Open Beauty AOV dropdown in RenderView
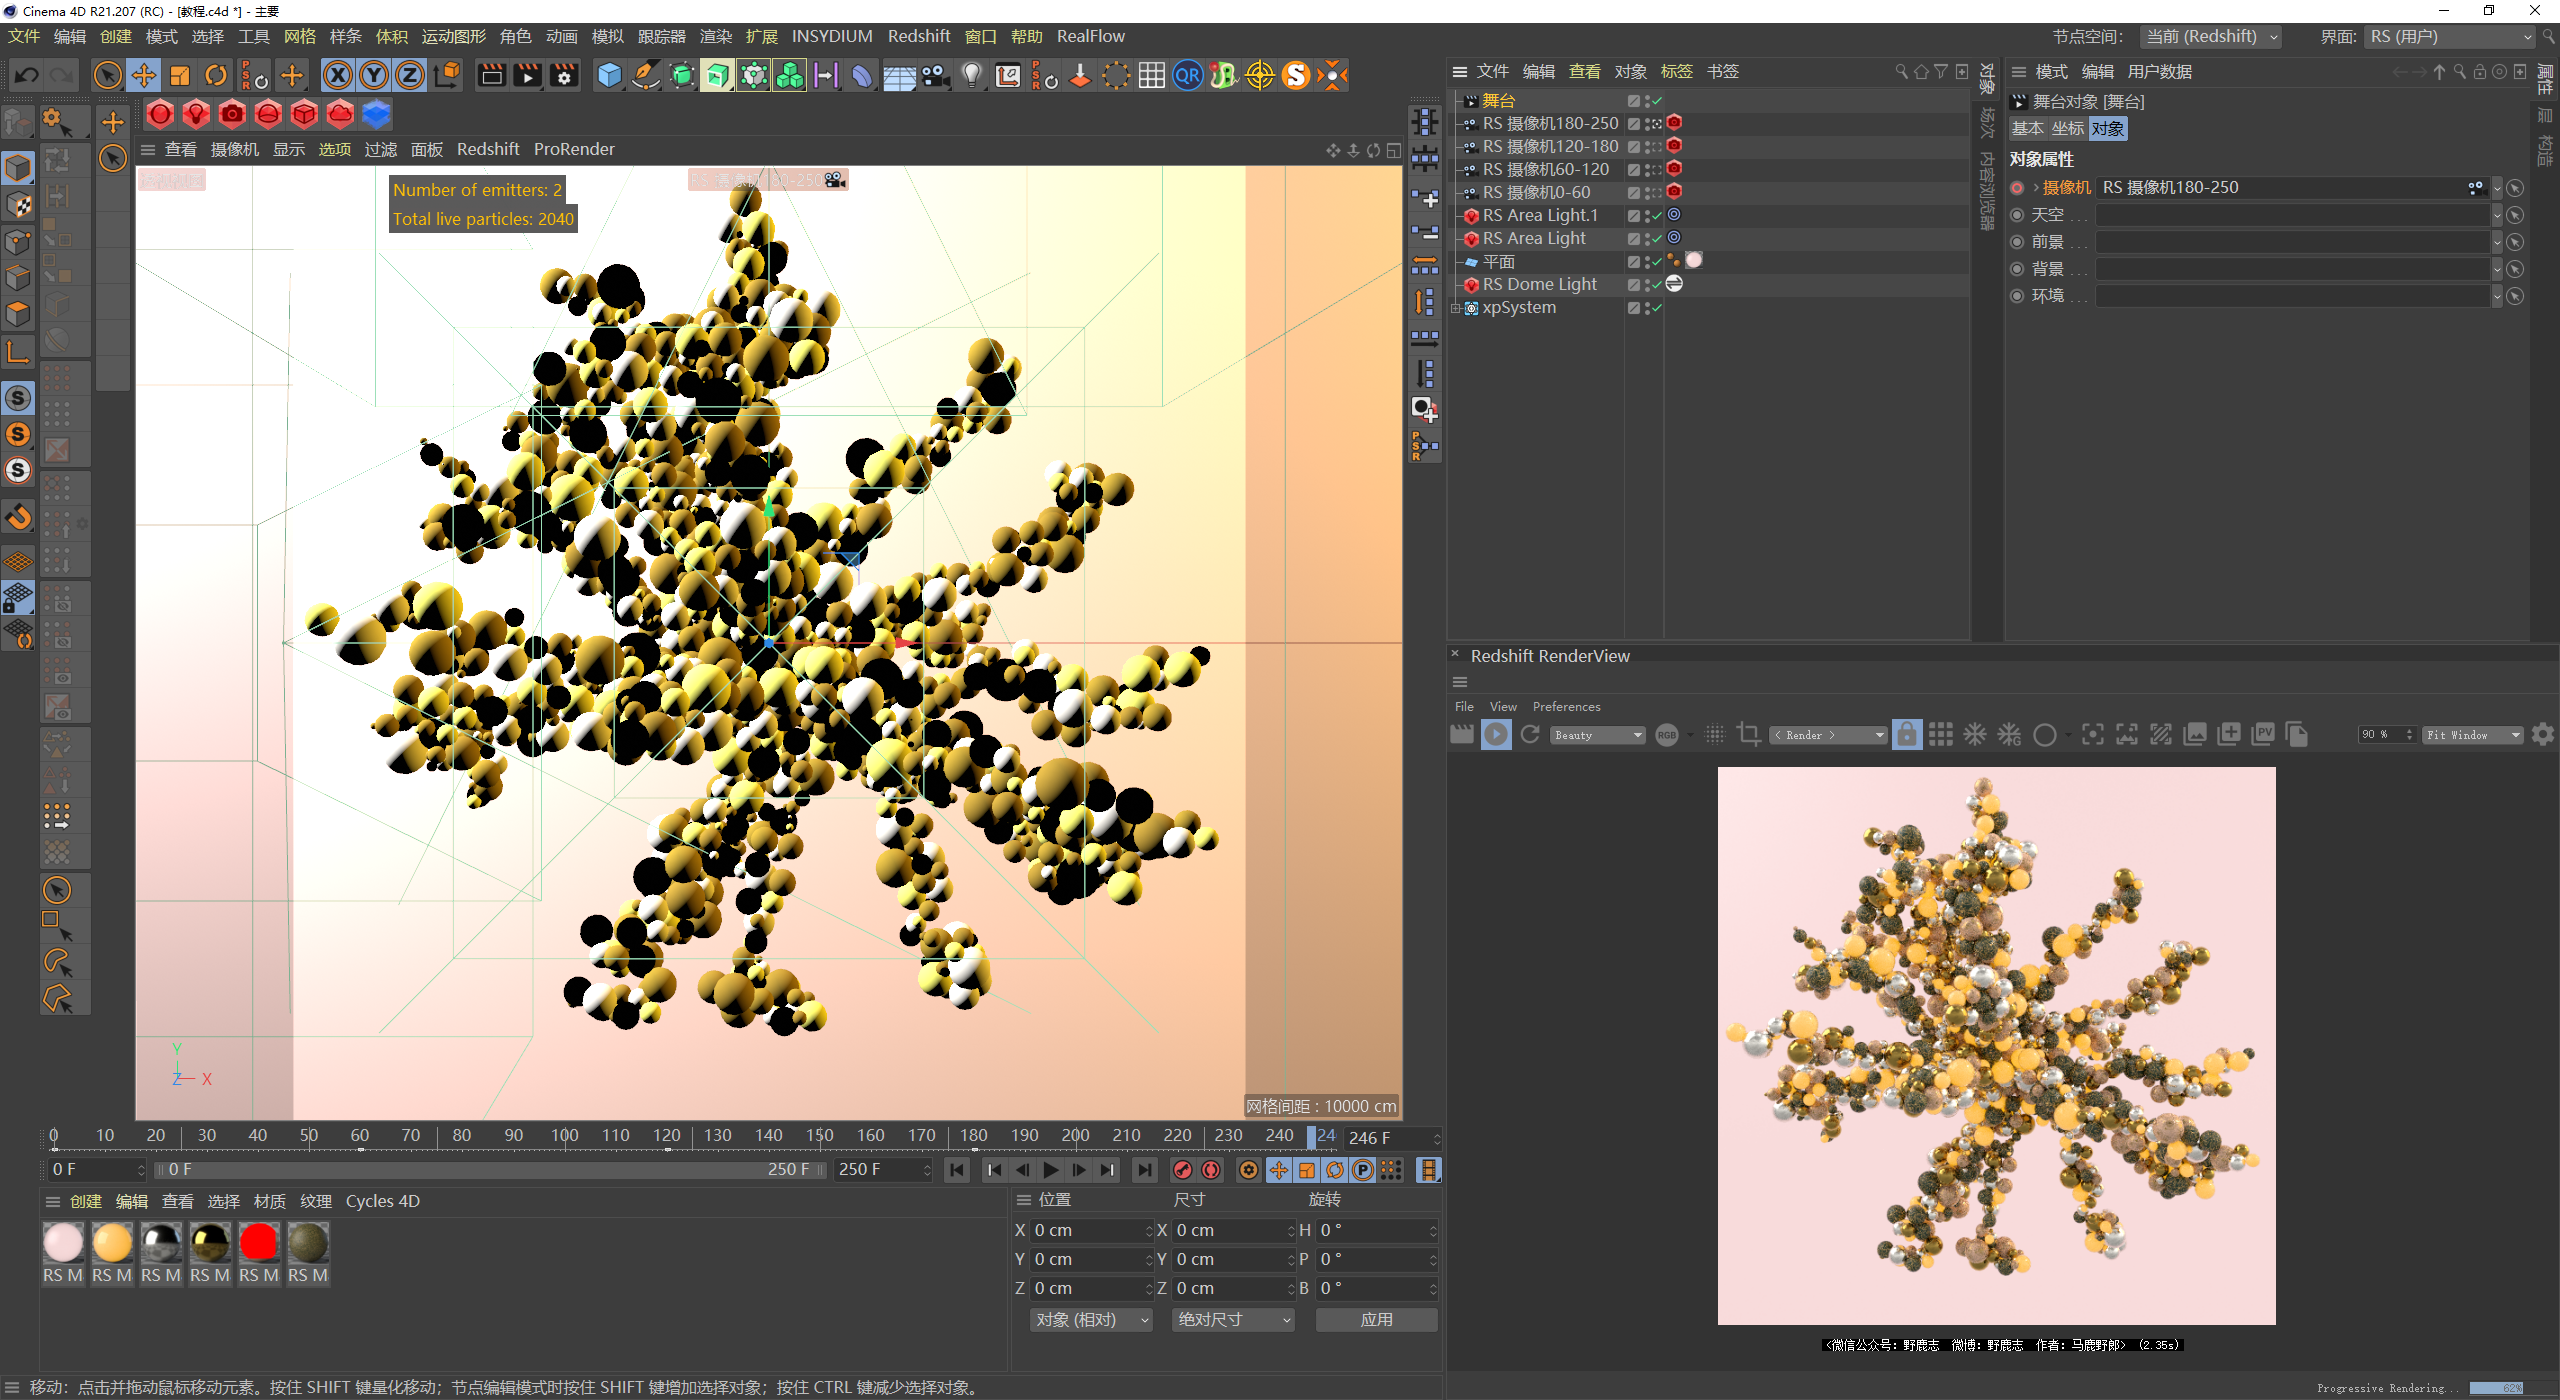 click(x=1598, y=735)
